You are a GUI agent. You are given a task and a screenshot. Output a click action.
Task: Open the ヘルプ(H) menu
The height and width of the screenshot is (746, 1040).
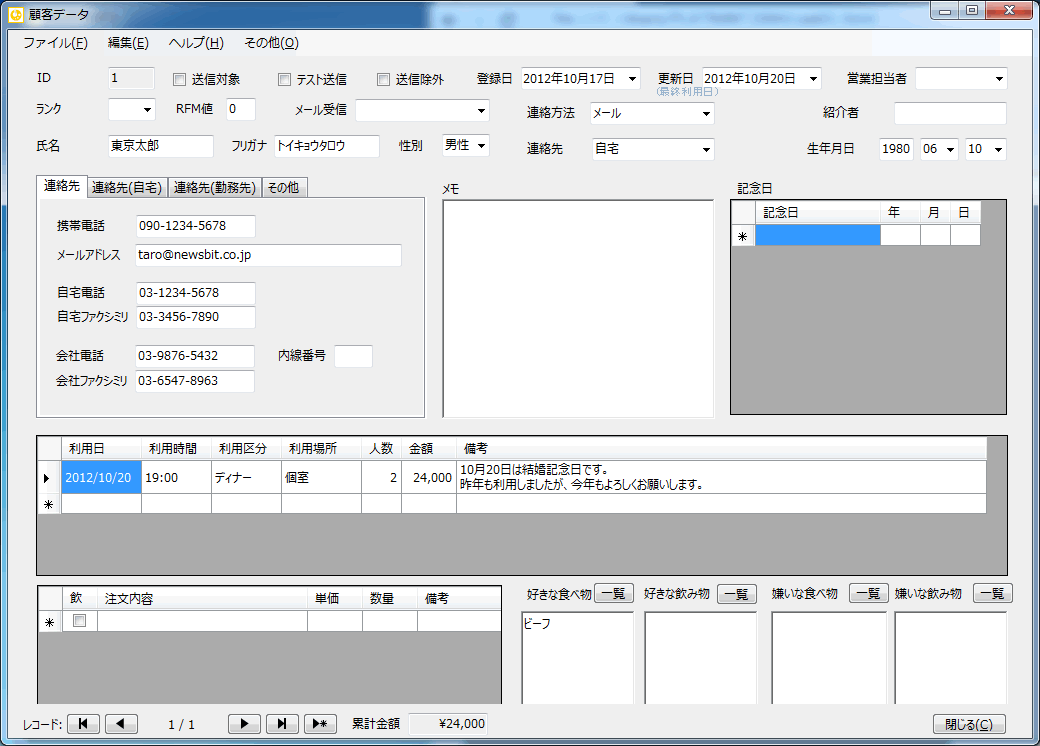click(x=196, y=43)
